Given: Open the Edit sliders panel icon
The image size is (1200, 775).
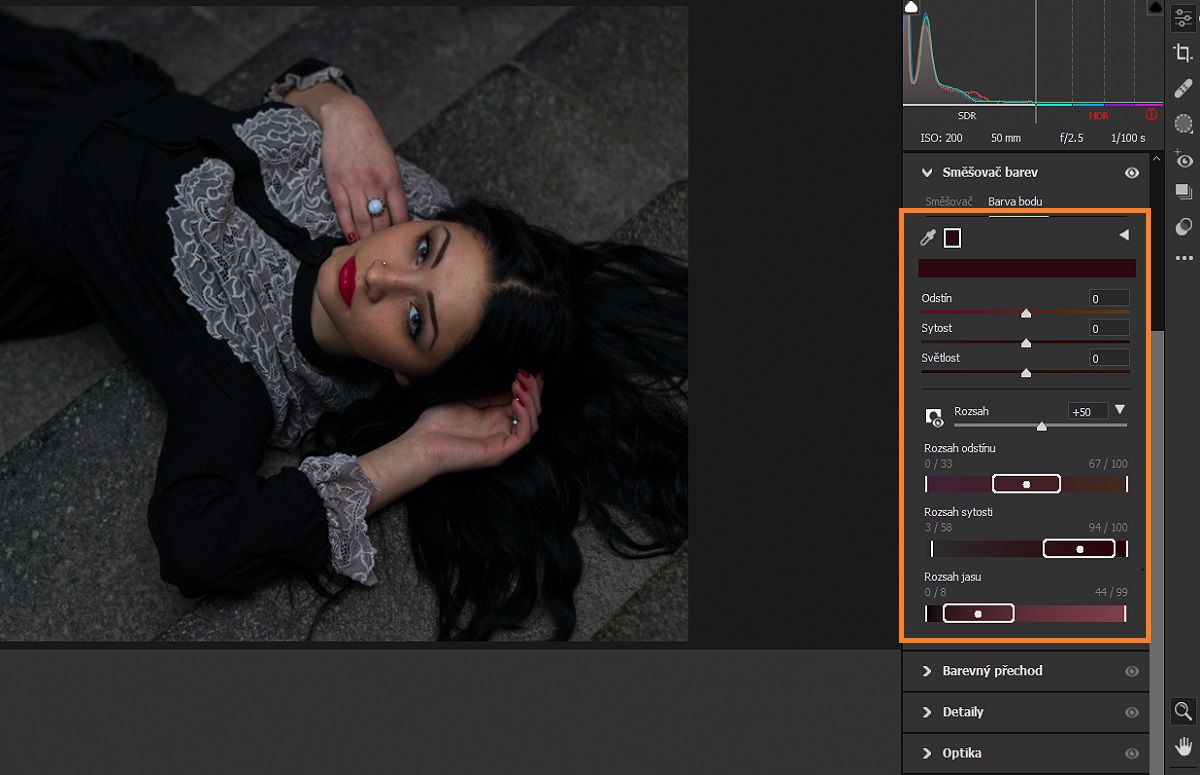Looking at the screenshot, I should click(x=1183, y=18).
